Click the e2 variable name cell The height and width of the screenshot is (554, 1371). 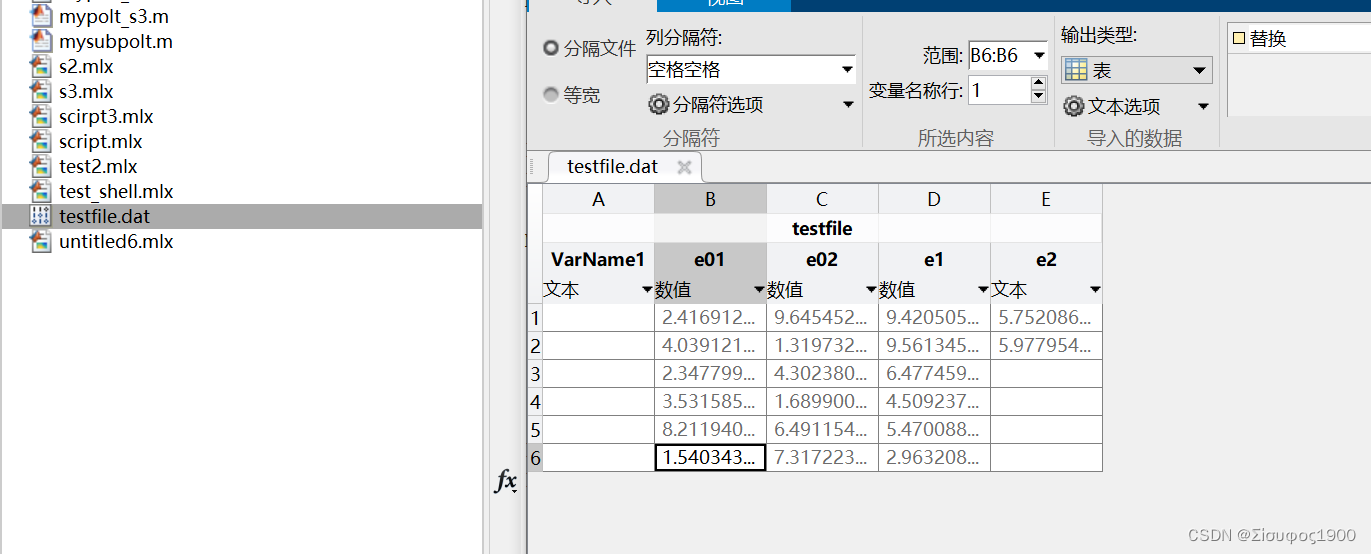(1046, 260)
